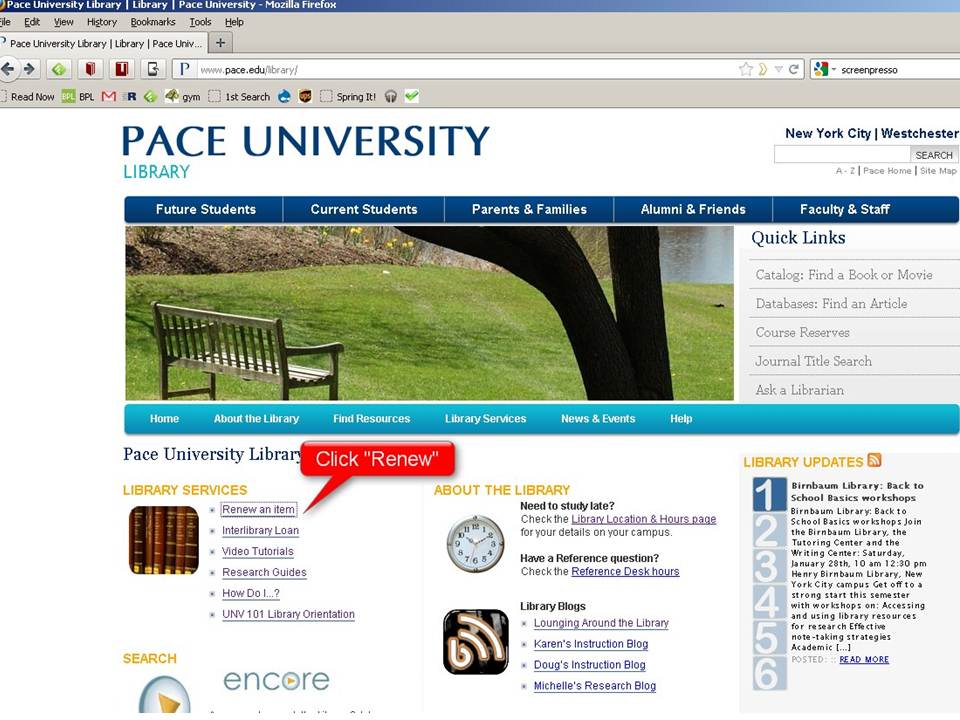Open a new tab with plus button

[220, 43]
